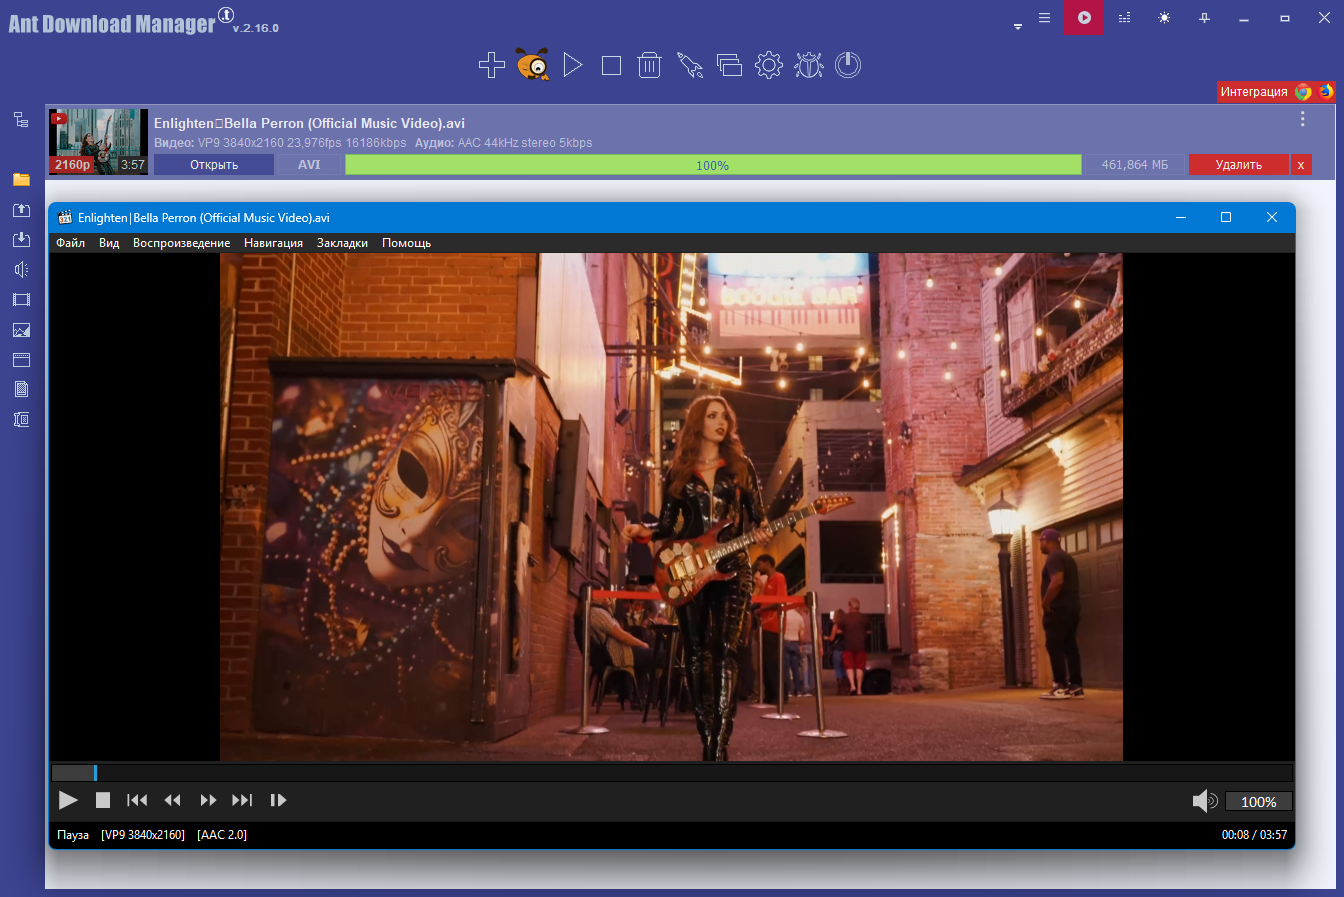Show the category tree sidebar icon
The image size is (1344, 897).
pyautogui.click(x=21, y=120)
